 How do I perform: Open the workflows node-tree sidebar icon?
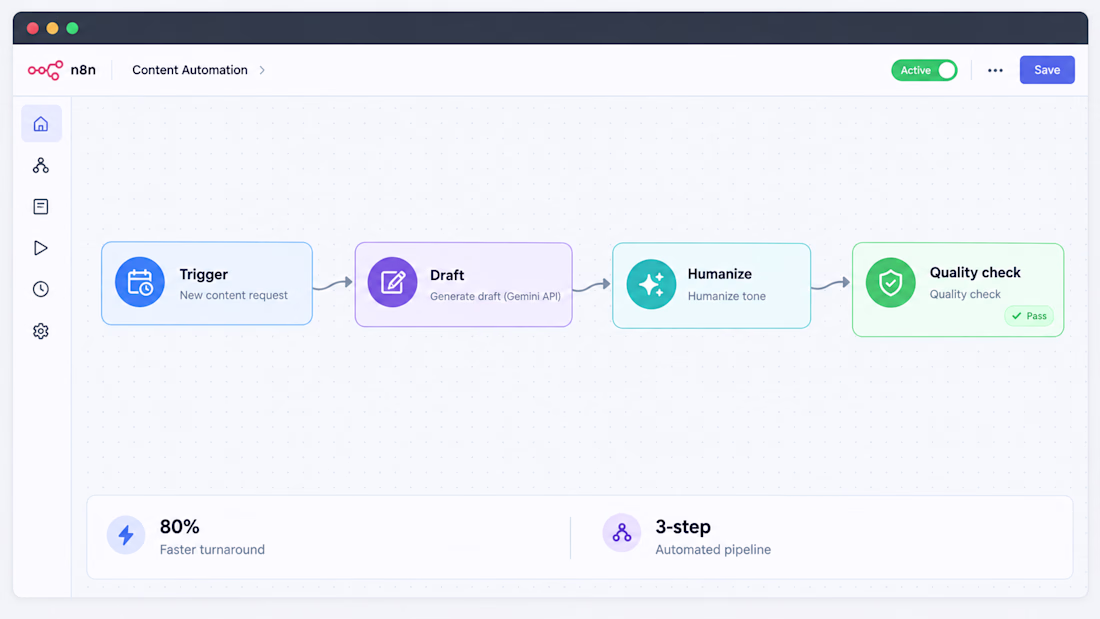pos(41,166)
